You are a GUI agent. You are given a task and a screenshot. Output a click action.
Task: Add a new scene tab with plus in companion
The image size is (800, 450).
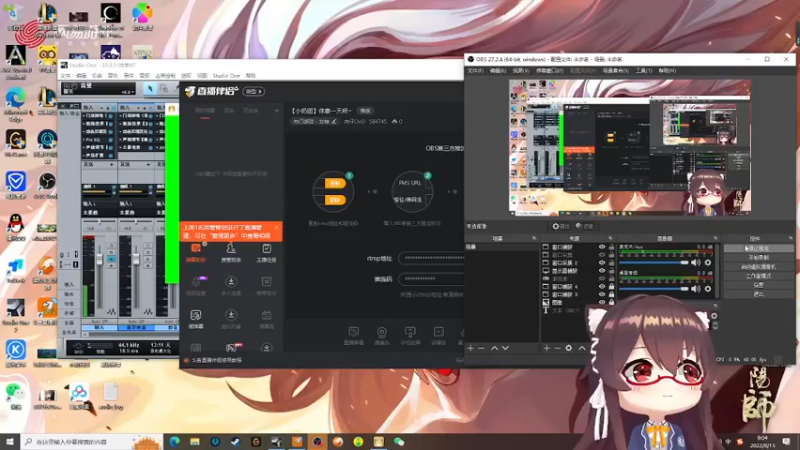click(277, 110)
